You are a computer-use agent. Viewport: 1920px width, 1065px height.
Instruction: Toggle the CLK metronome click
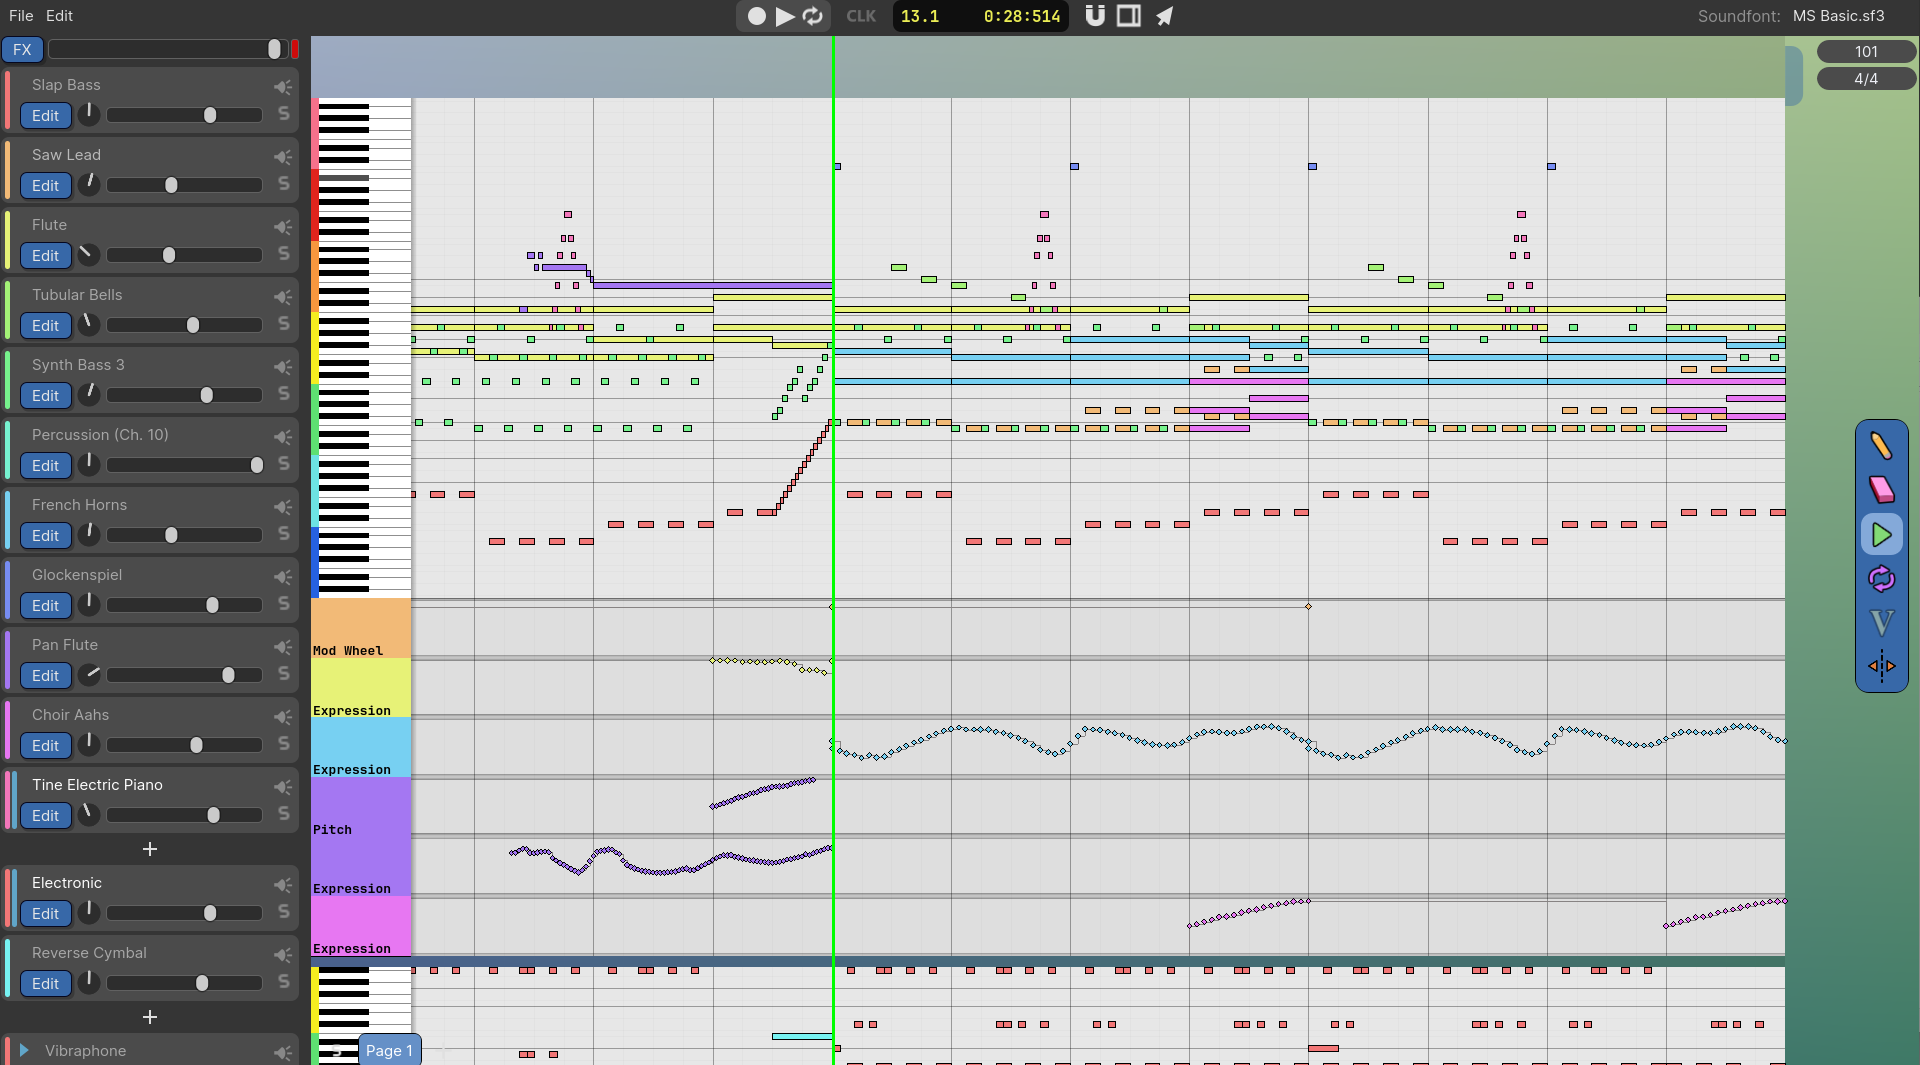860,16
